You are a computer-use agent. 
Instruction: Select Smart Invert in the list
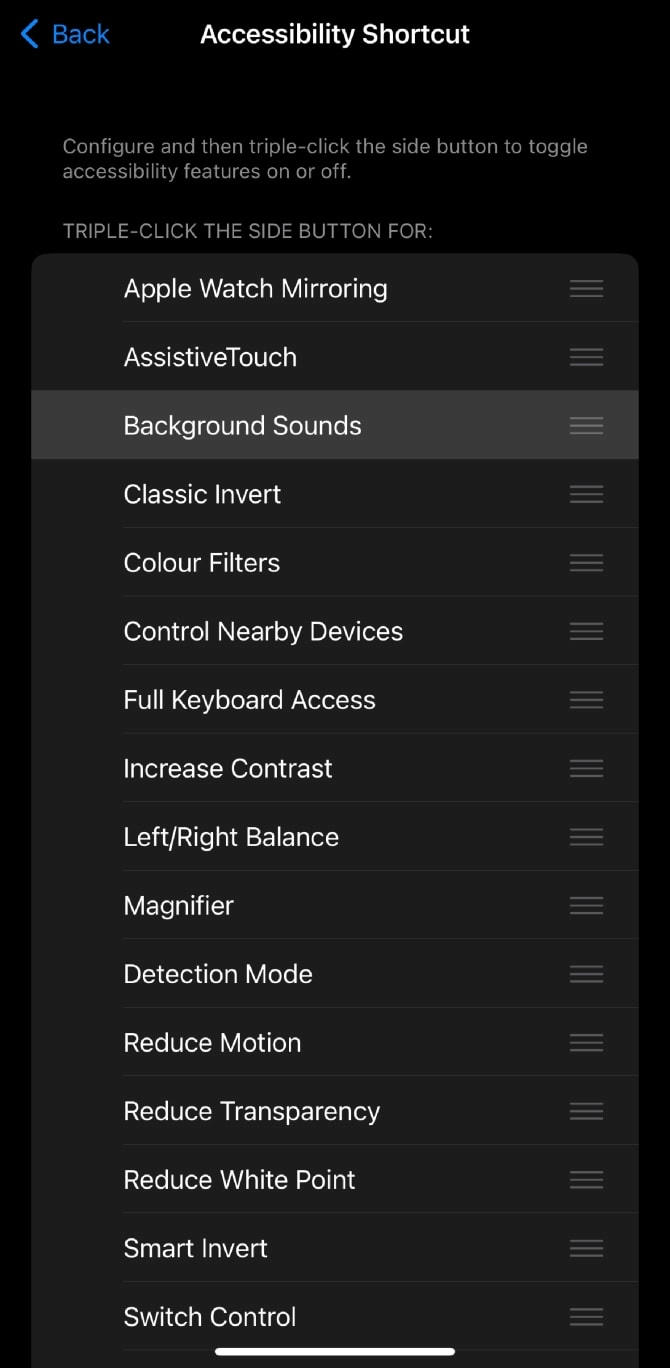(x=196, y=1248)
